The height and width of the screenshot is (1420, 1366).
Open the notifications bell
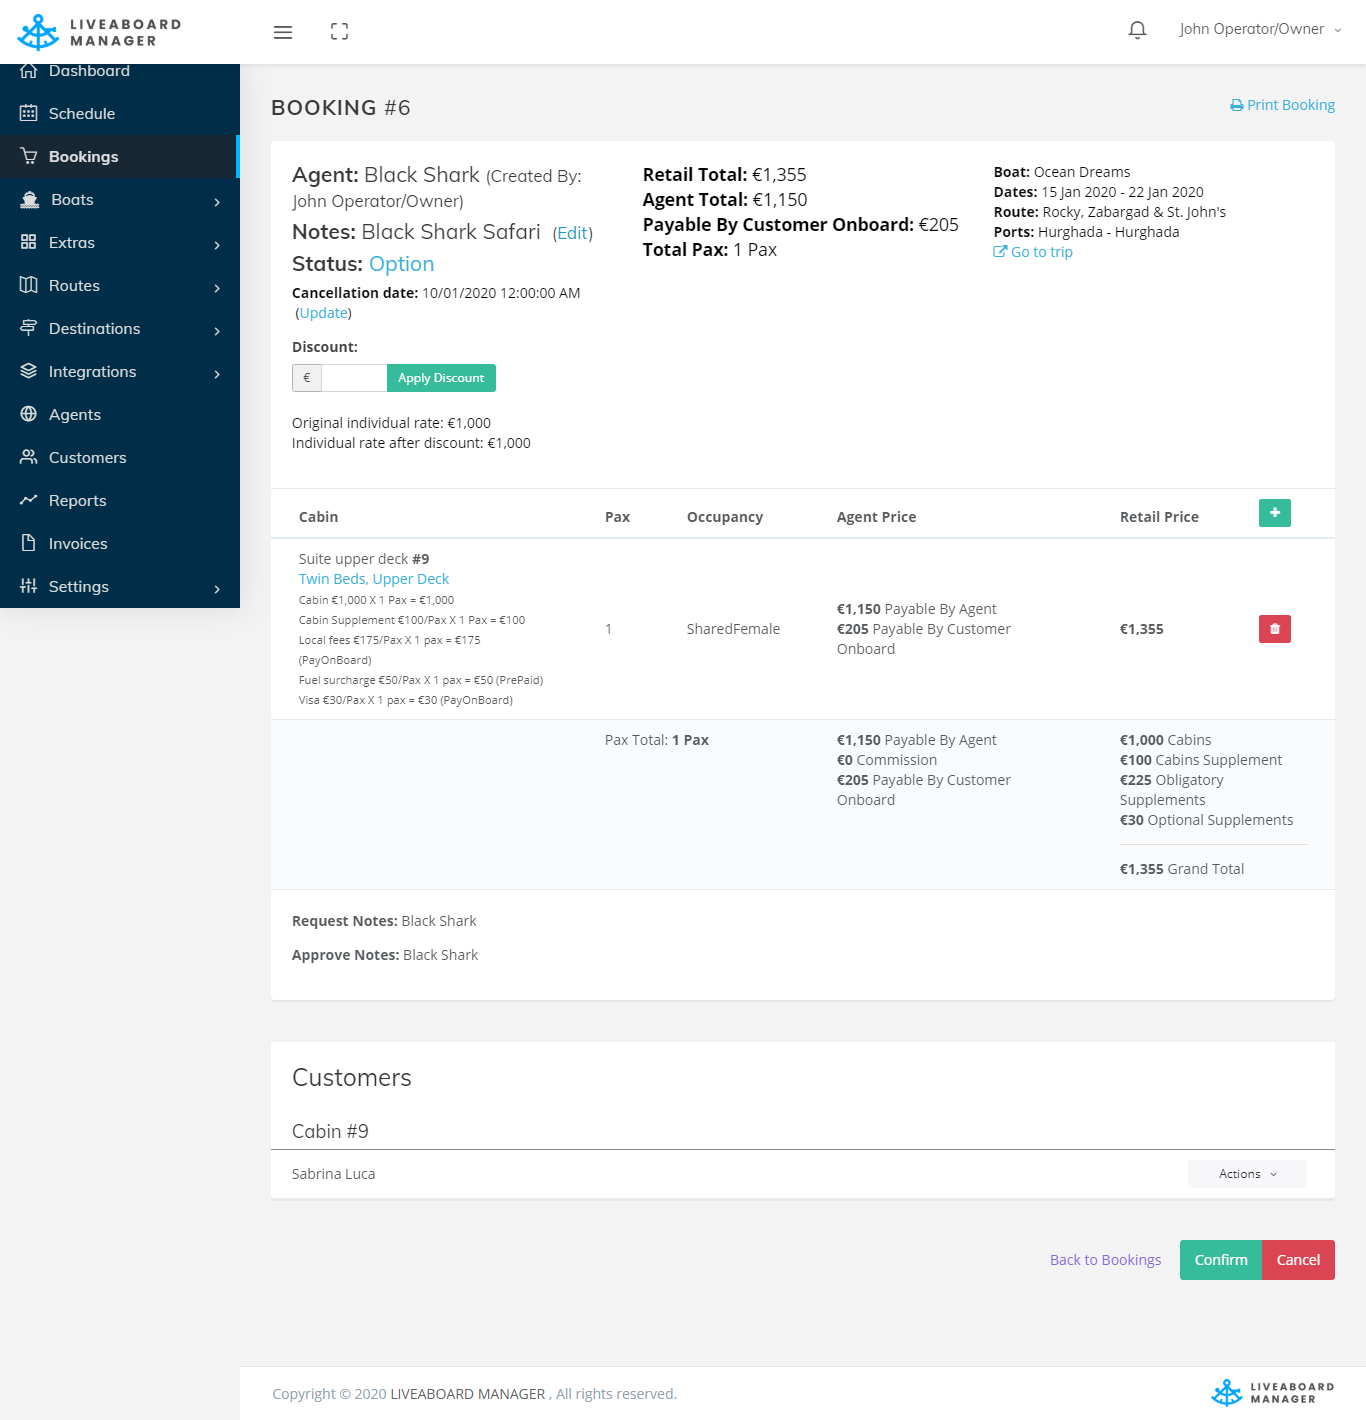click(x=1137, y=30)
